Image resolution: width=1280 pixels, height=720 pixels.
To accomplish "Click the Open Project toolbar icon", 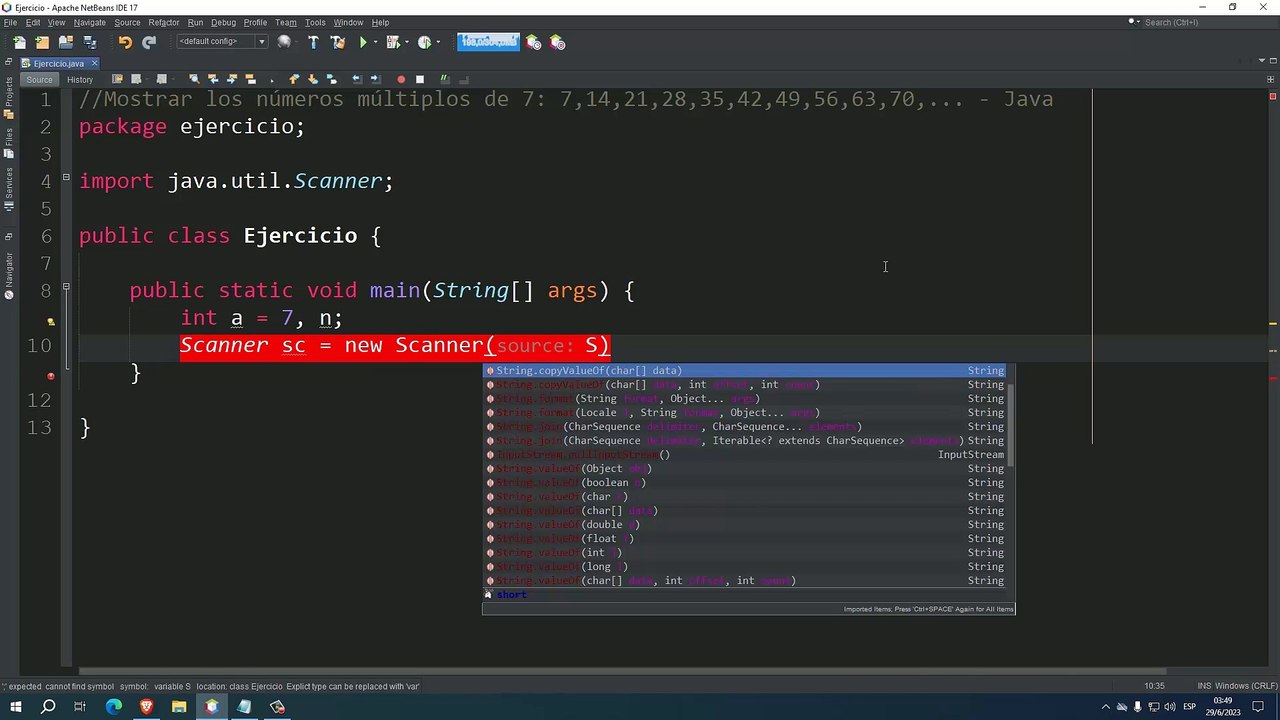I will point(66,42).
